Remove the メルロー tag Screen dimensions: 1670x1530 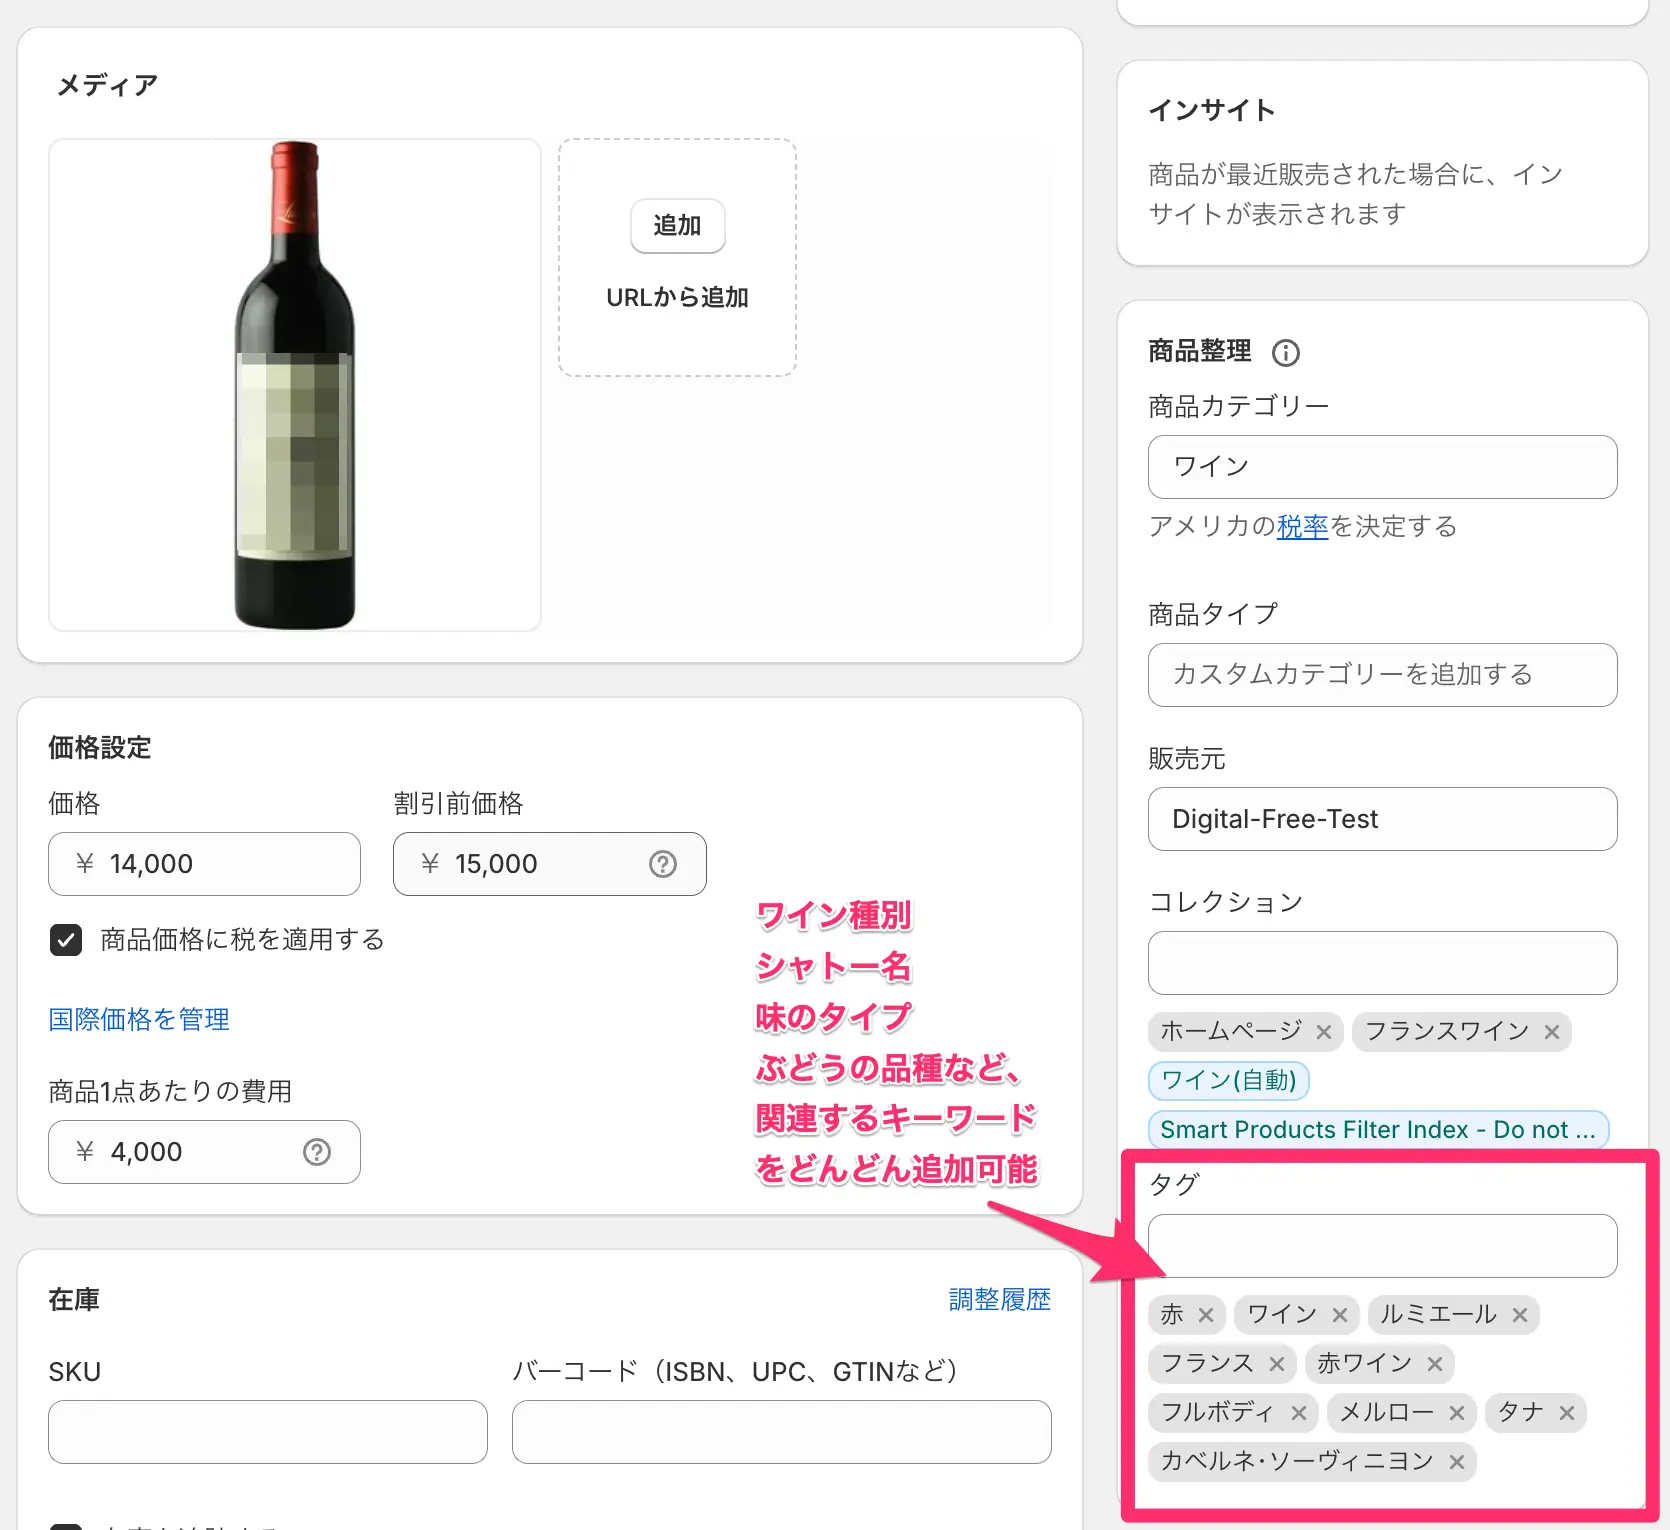(1457, 1412)
